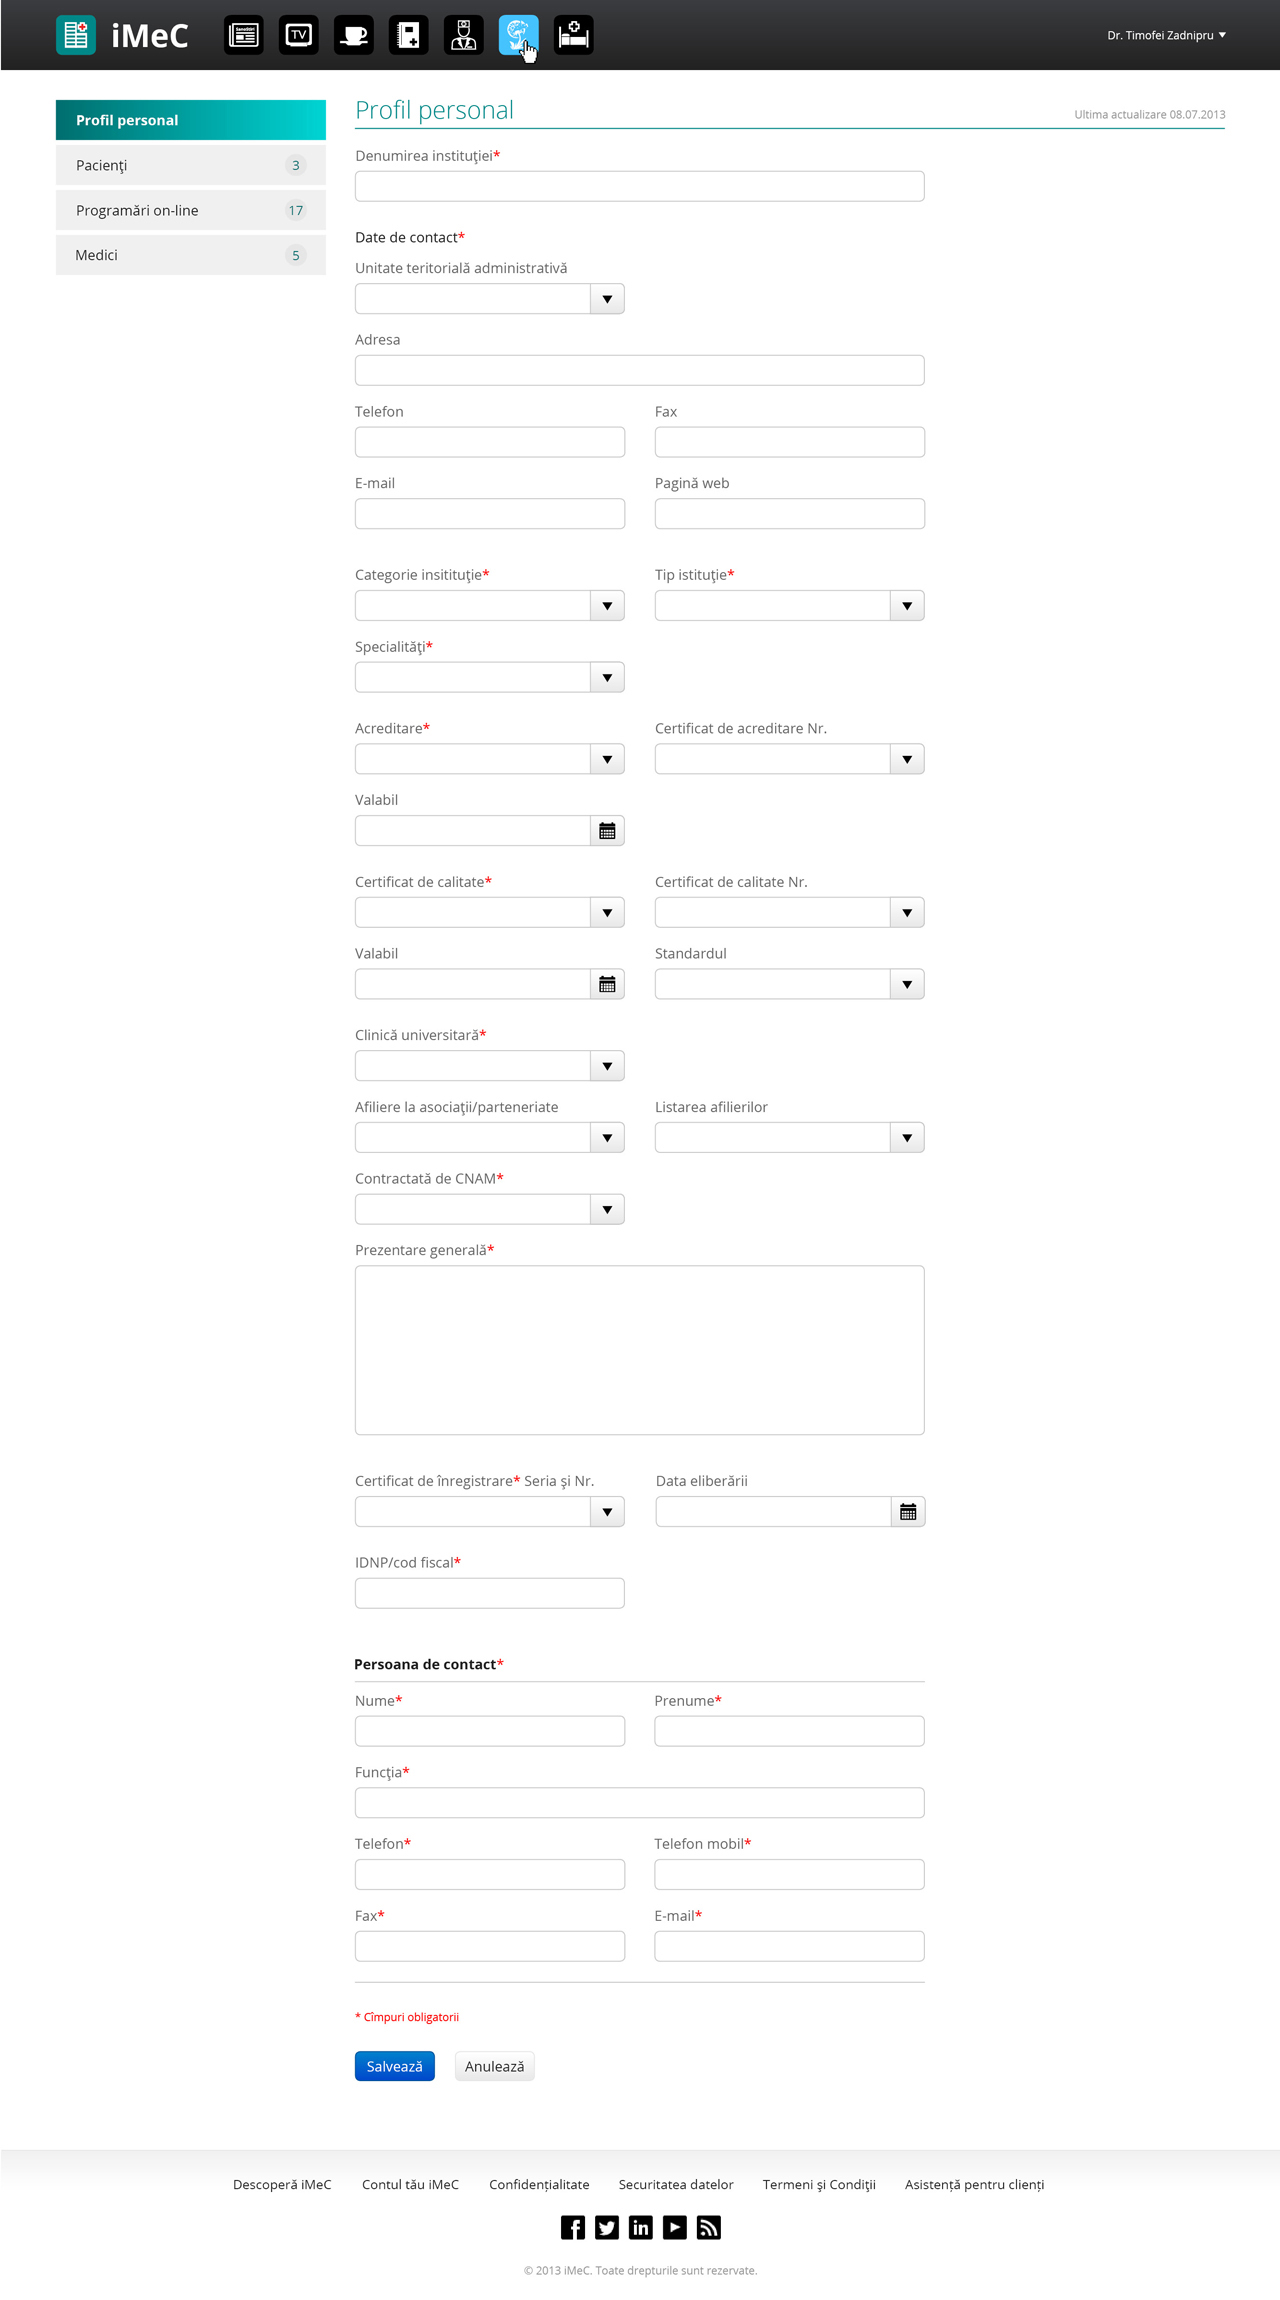This screenshot has width=1280, height=2300.
Task: Open the RSS feed icon
Action: tap(709, 2227)
